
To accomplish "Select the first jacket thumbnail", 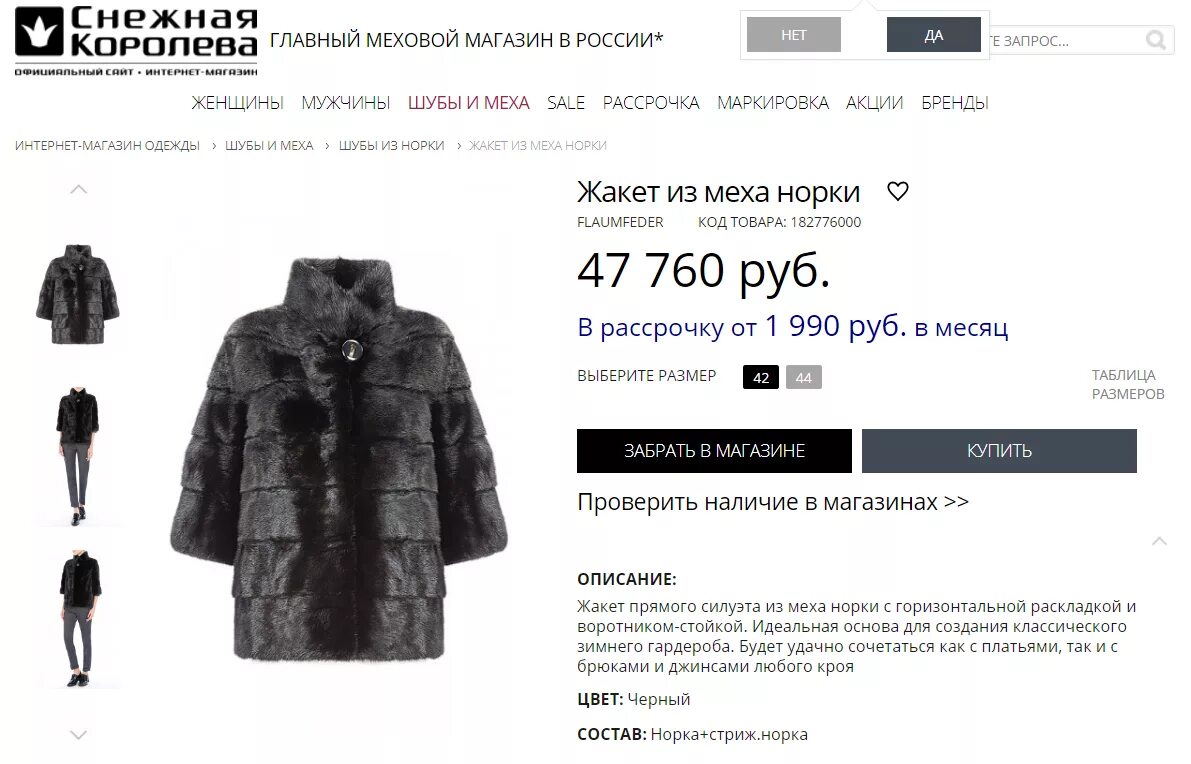I will [x=77, y=295].
